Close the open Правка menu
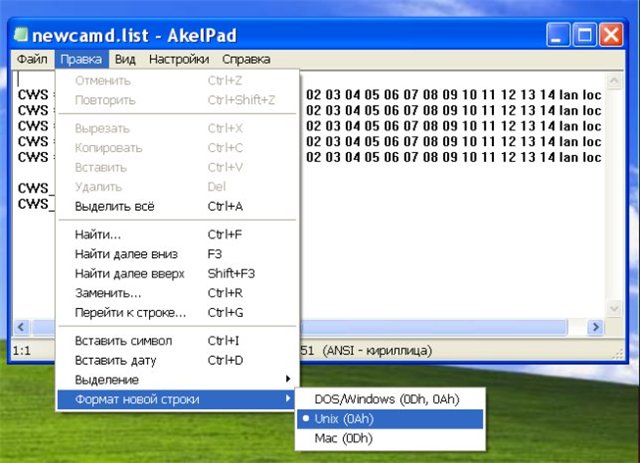The image size is (640, 463). pos(81,60)
